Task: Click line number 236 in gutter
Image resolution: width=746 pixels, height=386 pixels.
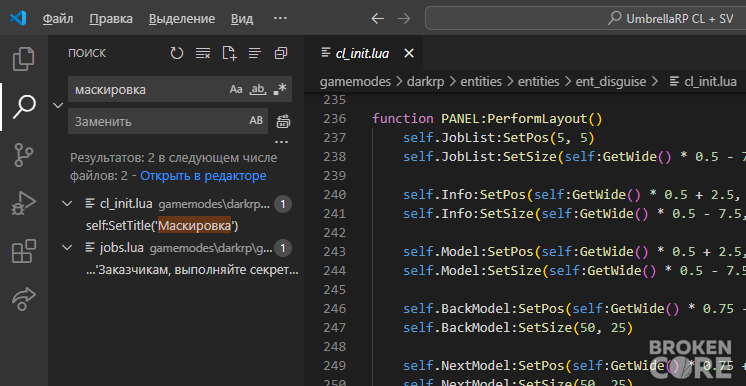Action: (x=334, y=119)
